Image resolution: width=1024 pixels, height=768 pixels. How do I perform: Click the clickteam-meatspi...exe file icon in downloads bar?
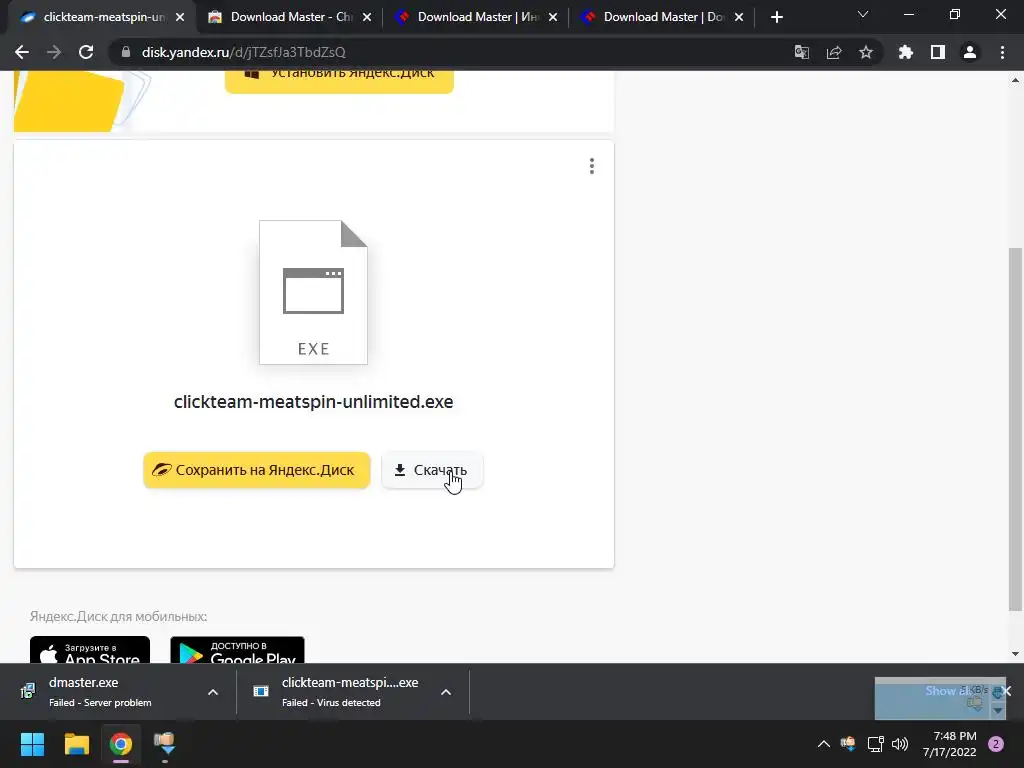click(261, 691)
